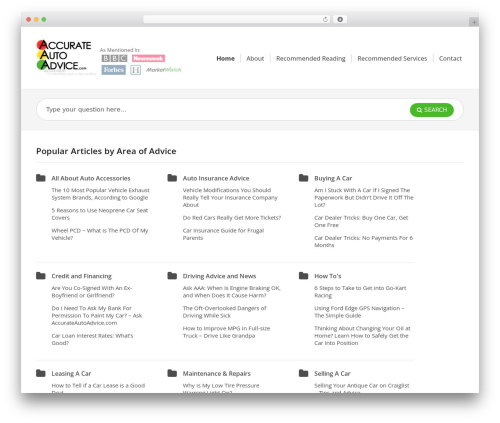Image resolution: width=500 pixels, height=423 pixels.
Task: Click the folder icon beside Selling A Car
Action: click(303, 373)
